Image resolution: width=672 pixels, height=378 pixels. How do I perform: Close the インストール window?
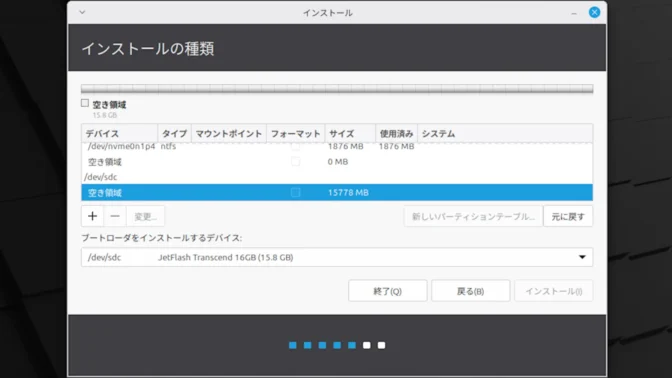point(594,12)
